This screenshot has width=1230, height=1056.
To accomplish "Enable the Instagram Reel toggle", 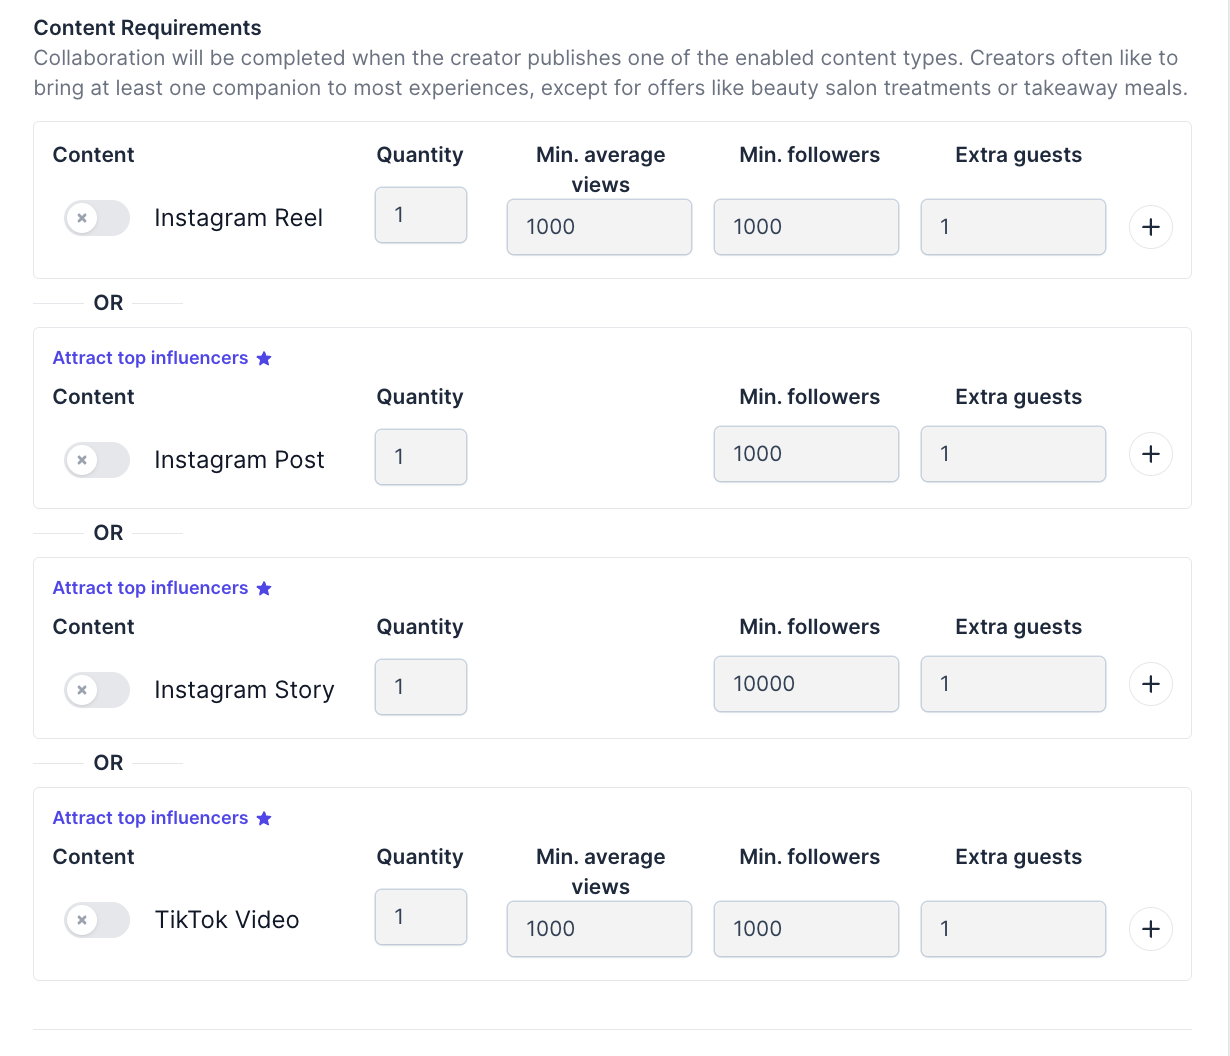I will [x=97, y=218].
